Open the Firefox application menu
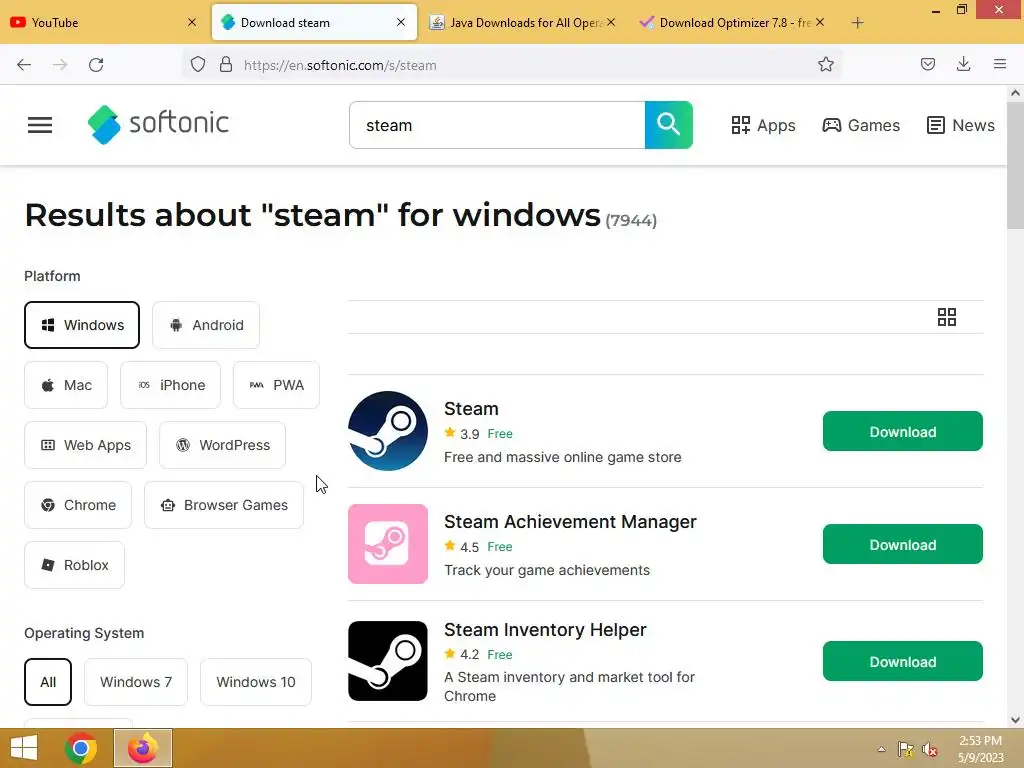Screen dimensions: 1024x768 point(1000,65)
